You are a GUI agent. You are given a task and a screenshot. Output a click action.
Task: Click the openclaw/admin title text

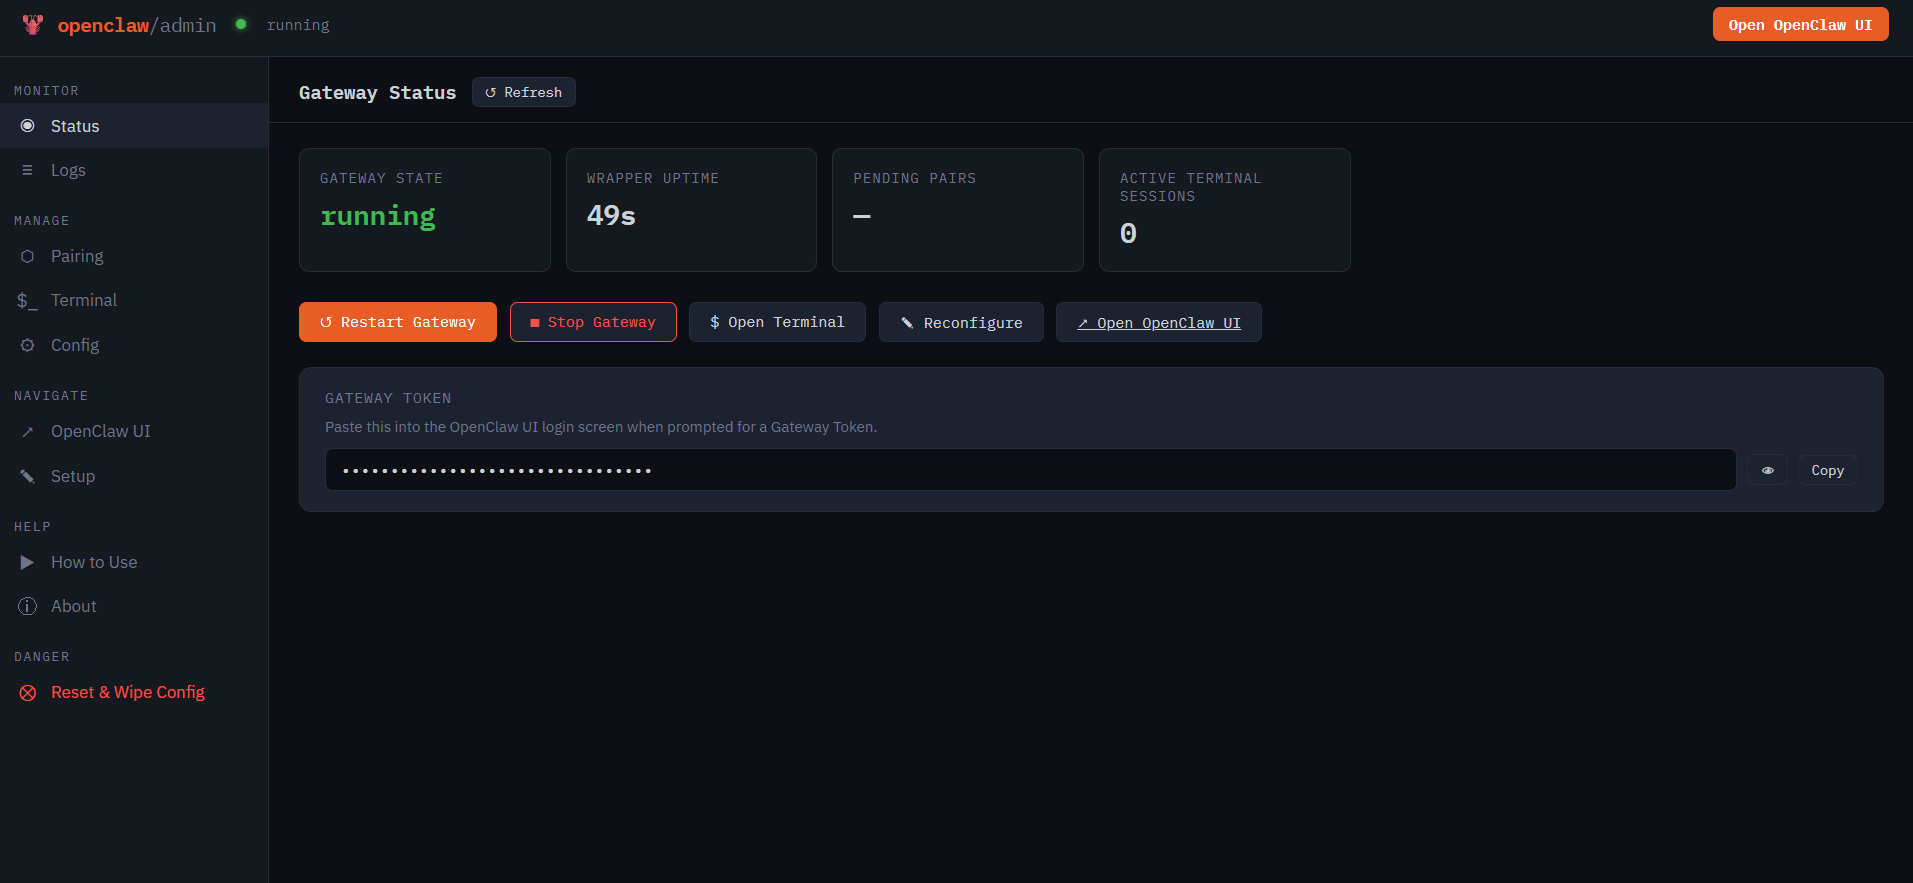pyautogui.click(x=137, y=25)
